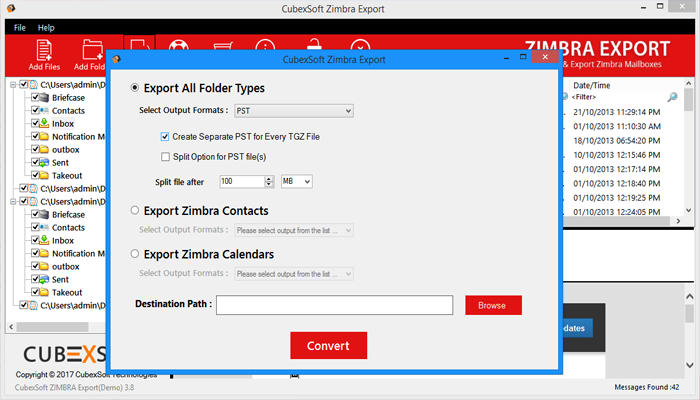The image size is (700, 400).
Task: Open the Contacts output formats dropdown
Action: point(294,230)
